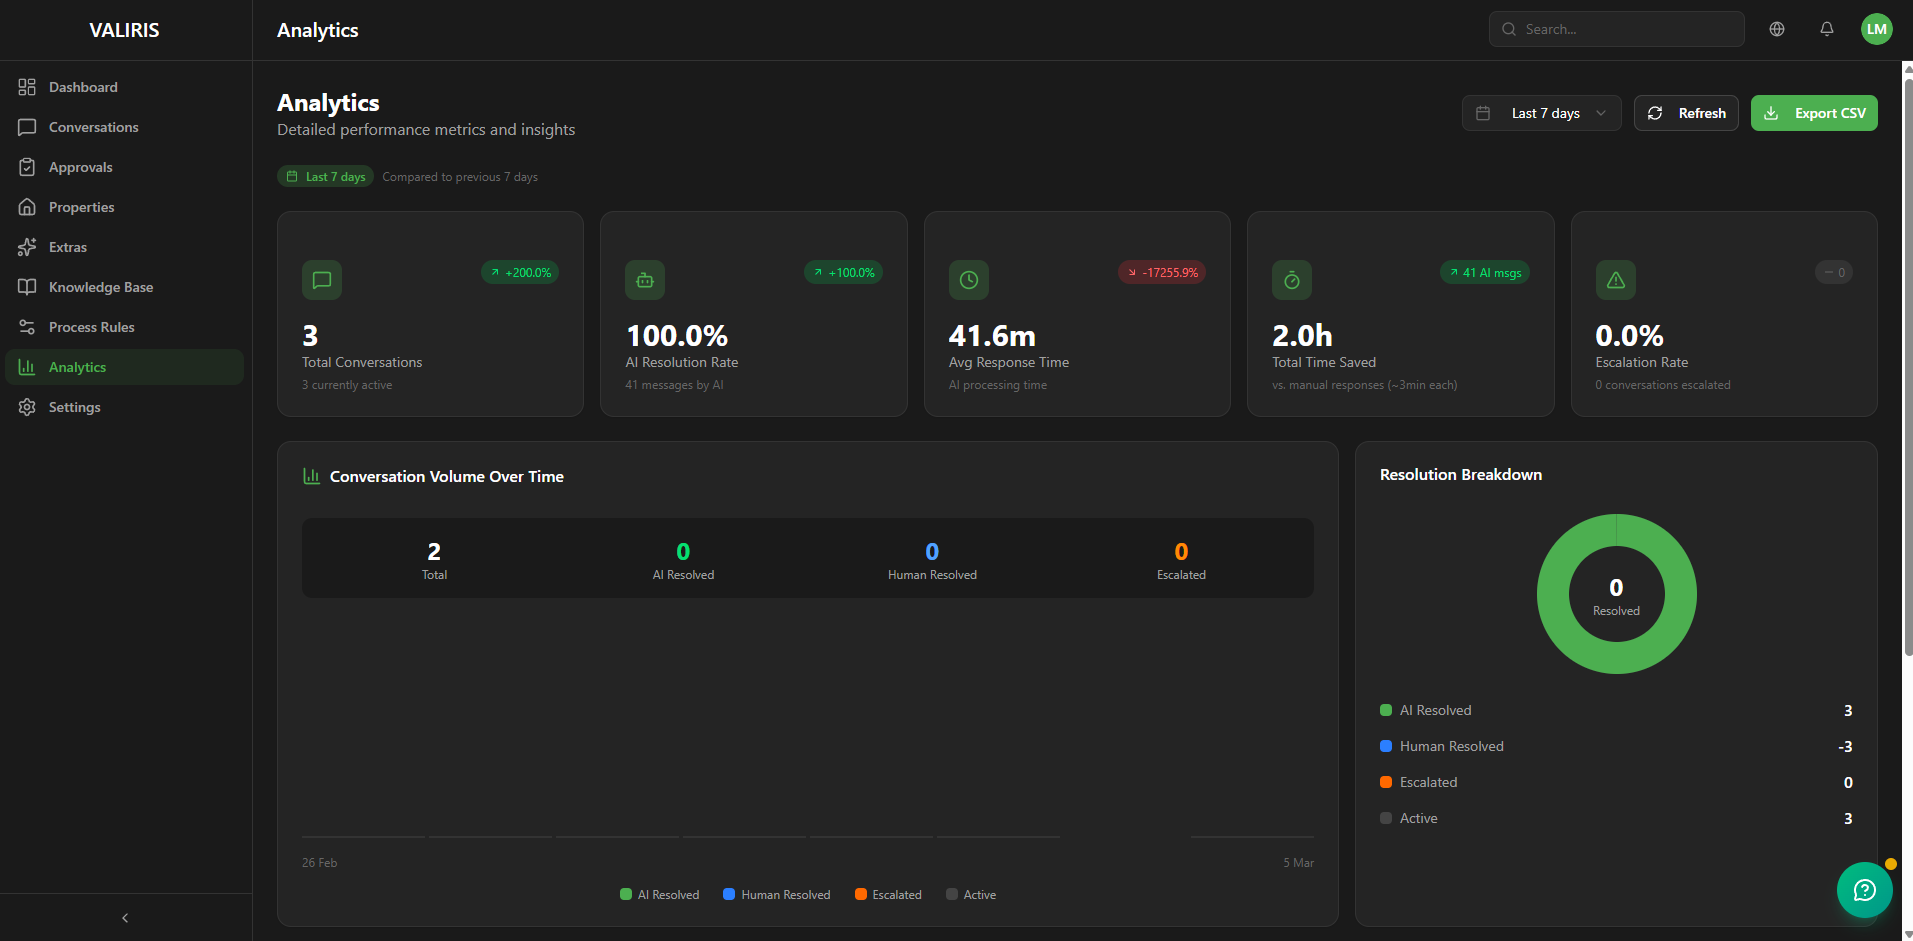Click the green chat support bubble
Screen dimensions: 1913x941
pos(1864,889)
